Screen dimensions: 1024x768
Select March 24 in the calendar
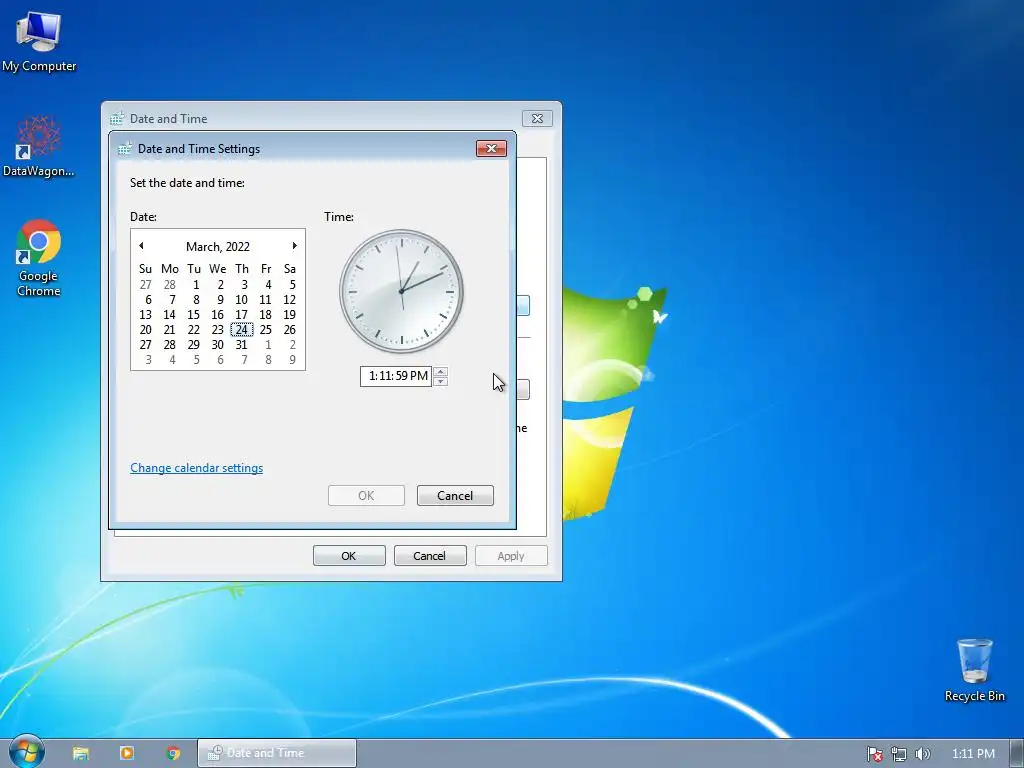click(242, 329)
